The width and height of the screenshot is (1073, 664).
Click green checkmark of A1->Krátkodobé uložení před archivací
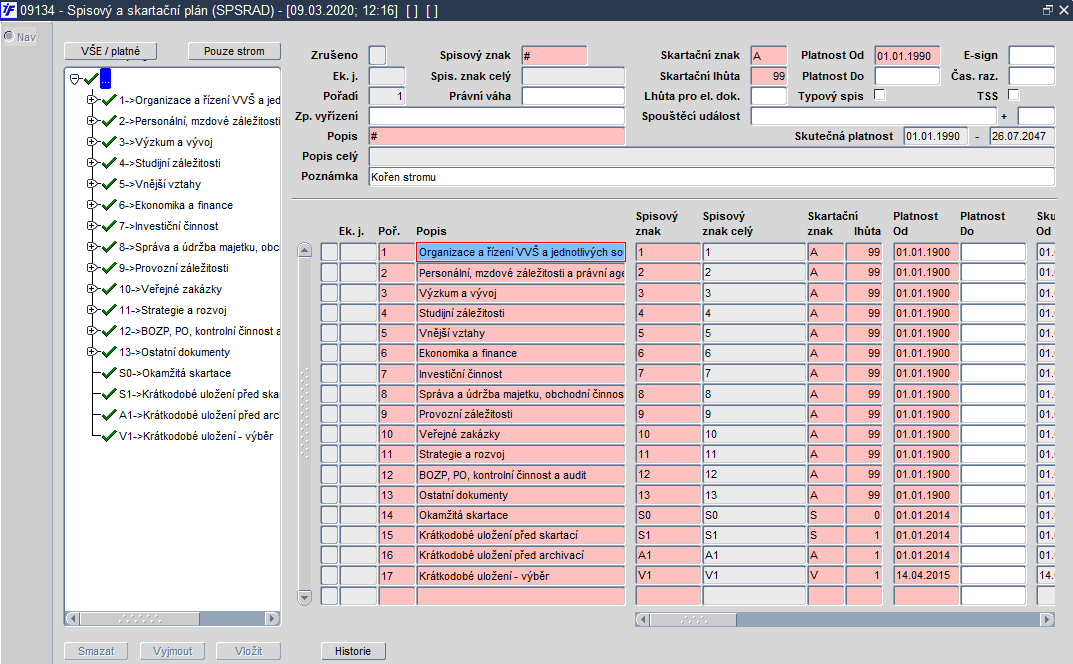click(x=109, y=415)
